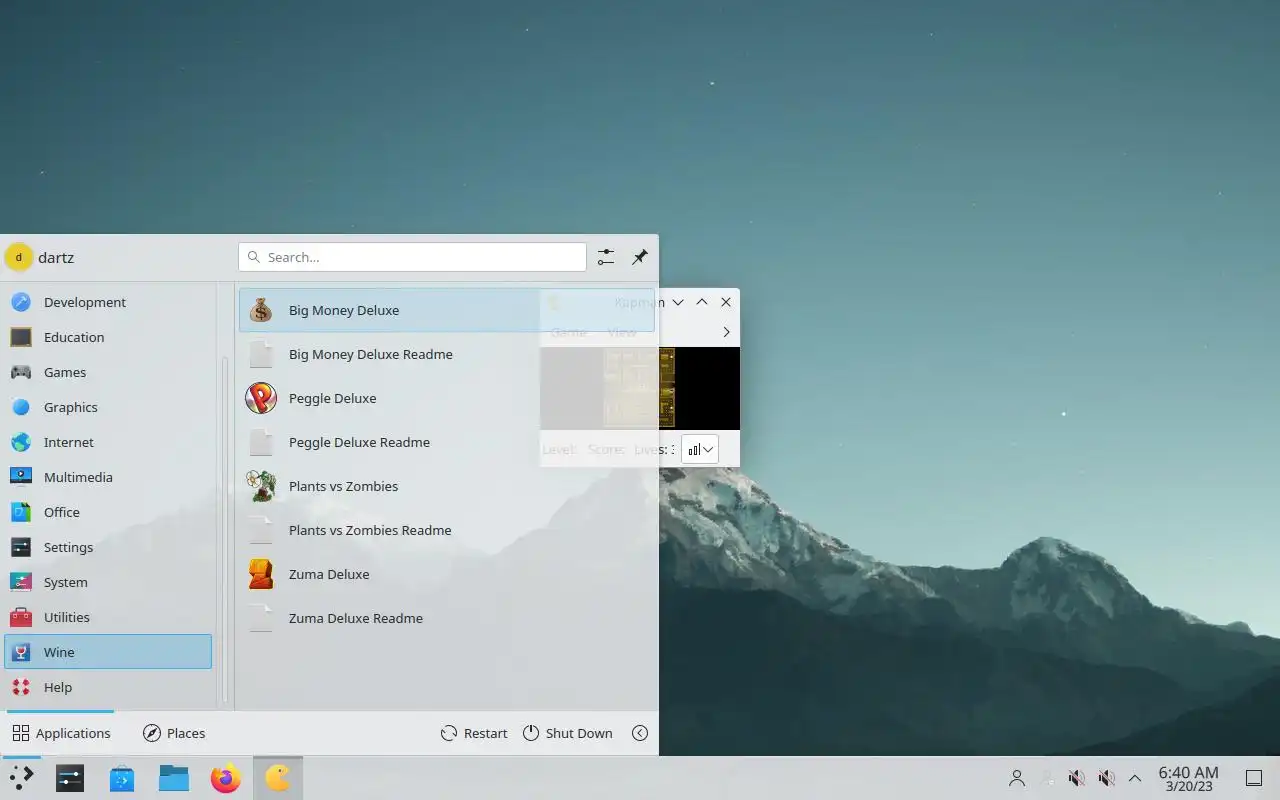Expand Kapman menu overflow chevron
Viewport: 1280px width, 800px height.
click(726, 332)
